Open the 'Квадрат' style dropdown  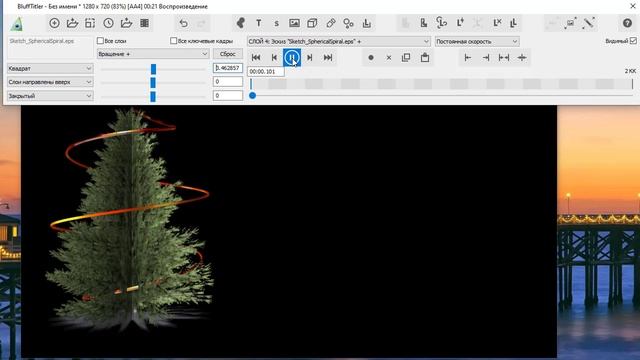click(50, 69)
